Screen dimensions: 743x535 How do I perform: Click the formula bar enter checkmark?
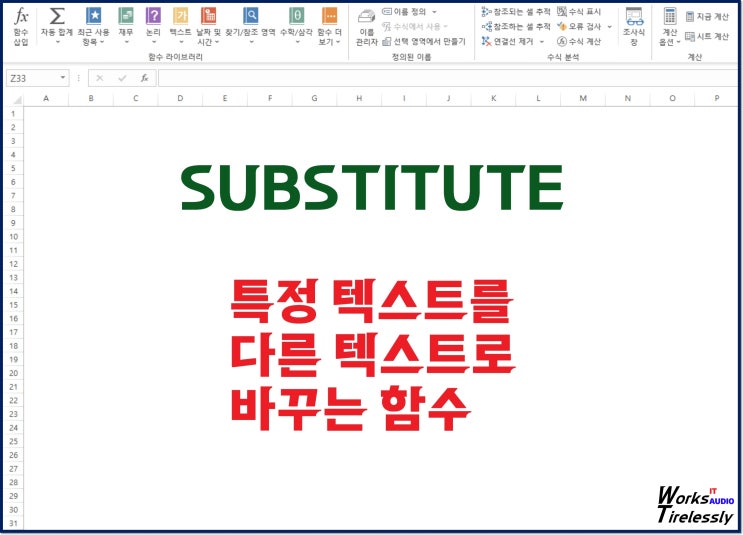[122, 78]
